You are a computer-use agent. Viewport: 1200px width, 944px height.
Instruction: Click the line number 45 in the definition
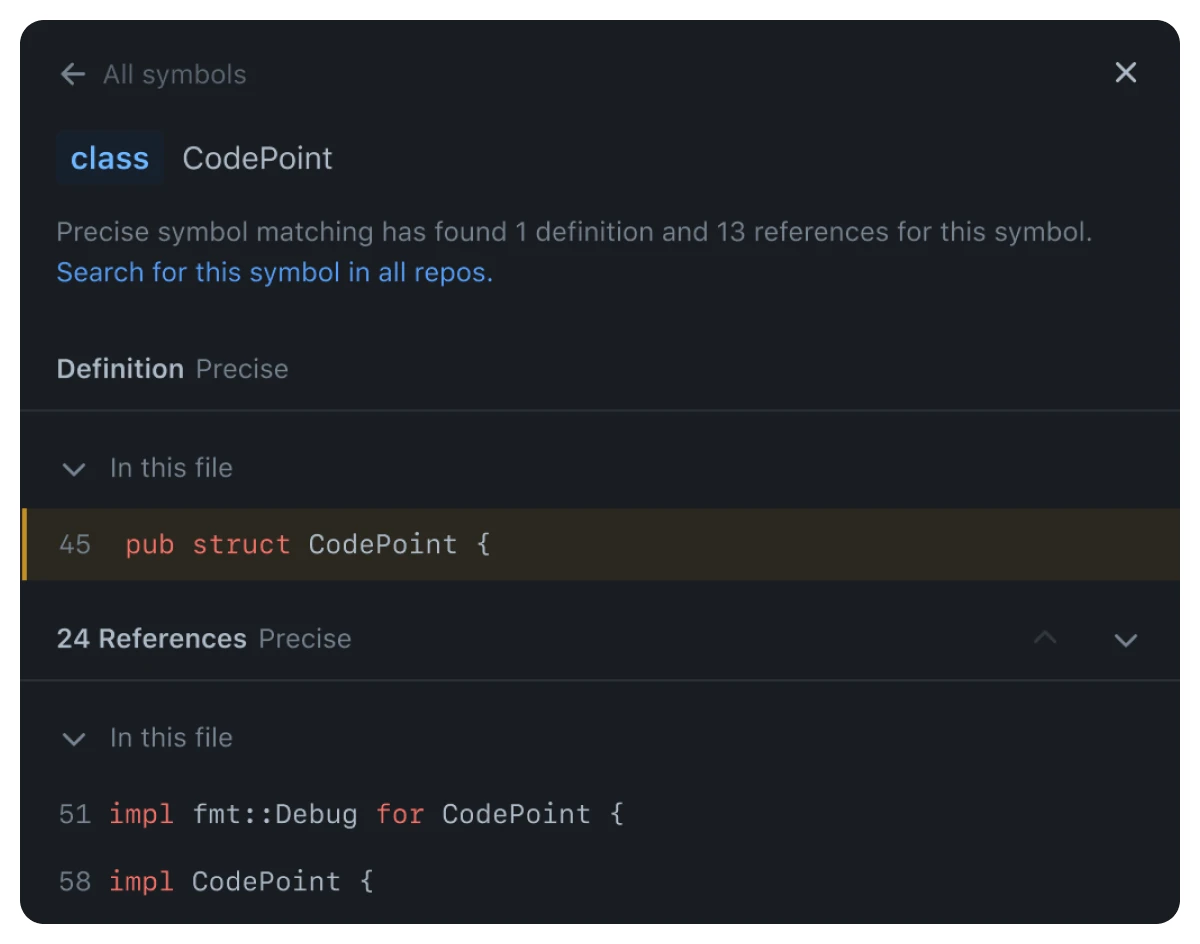tap(74, 544)
